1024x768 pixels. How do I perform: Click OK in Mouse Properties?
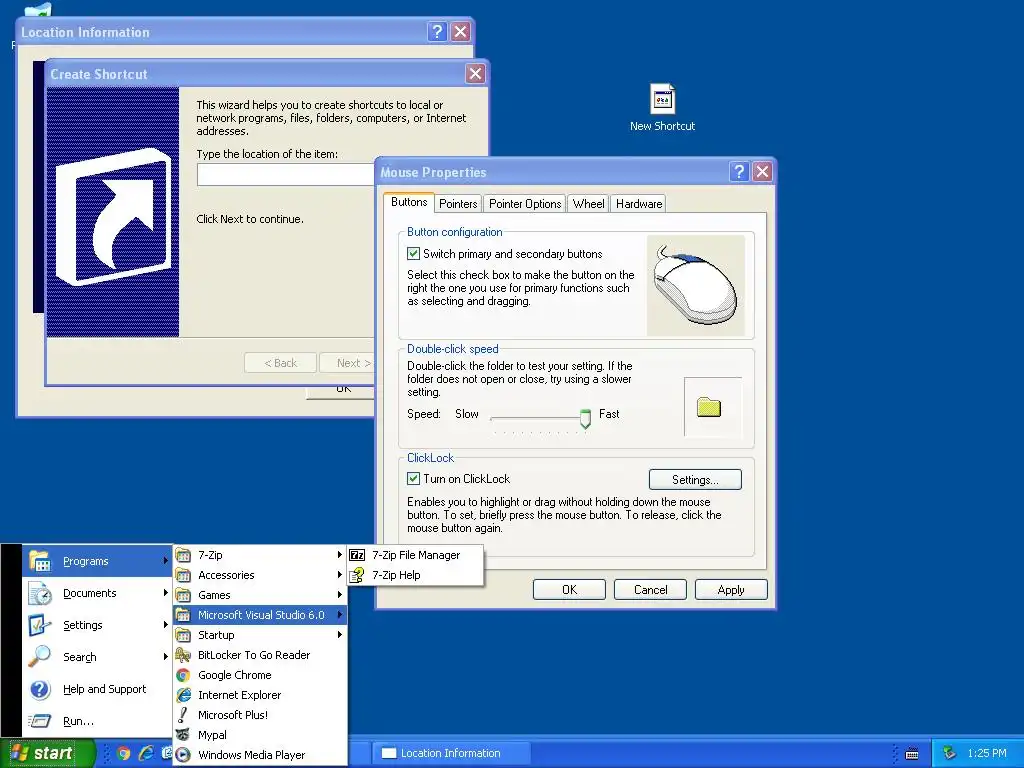pyautogui.click(x=569, y=590)
